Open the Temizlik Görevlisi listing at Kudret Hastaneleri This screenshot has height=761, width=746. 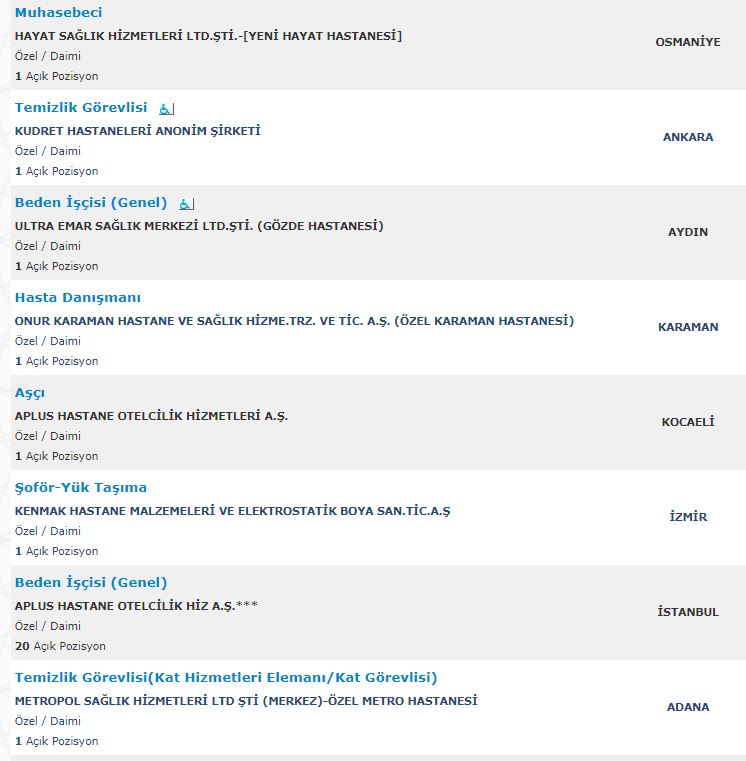coord(81,108)
